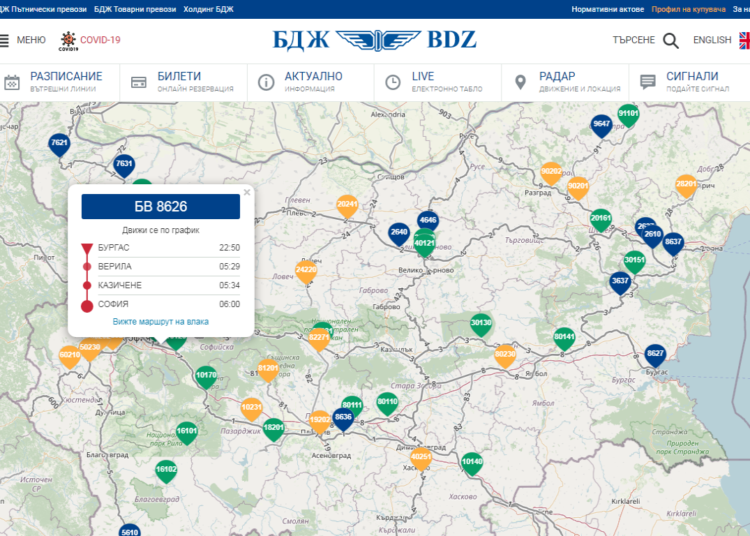Click train marker 30130

tap(481, 324)
